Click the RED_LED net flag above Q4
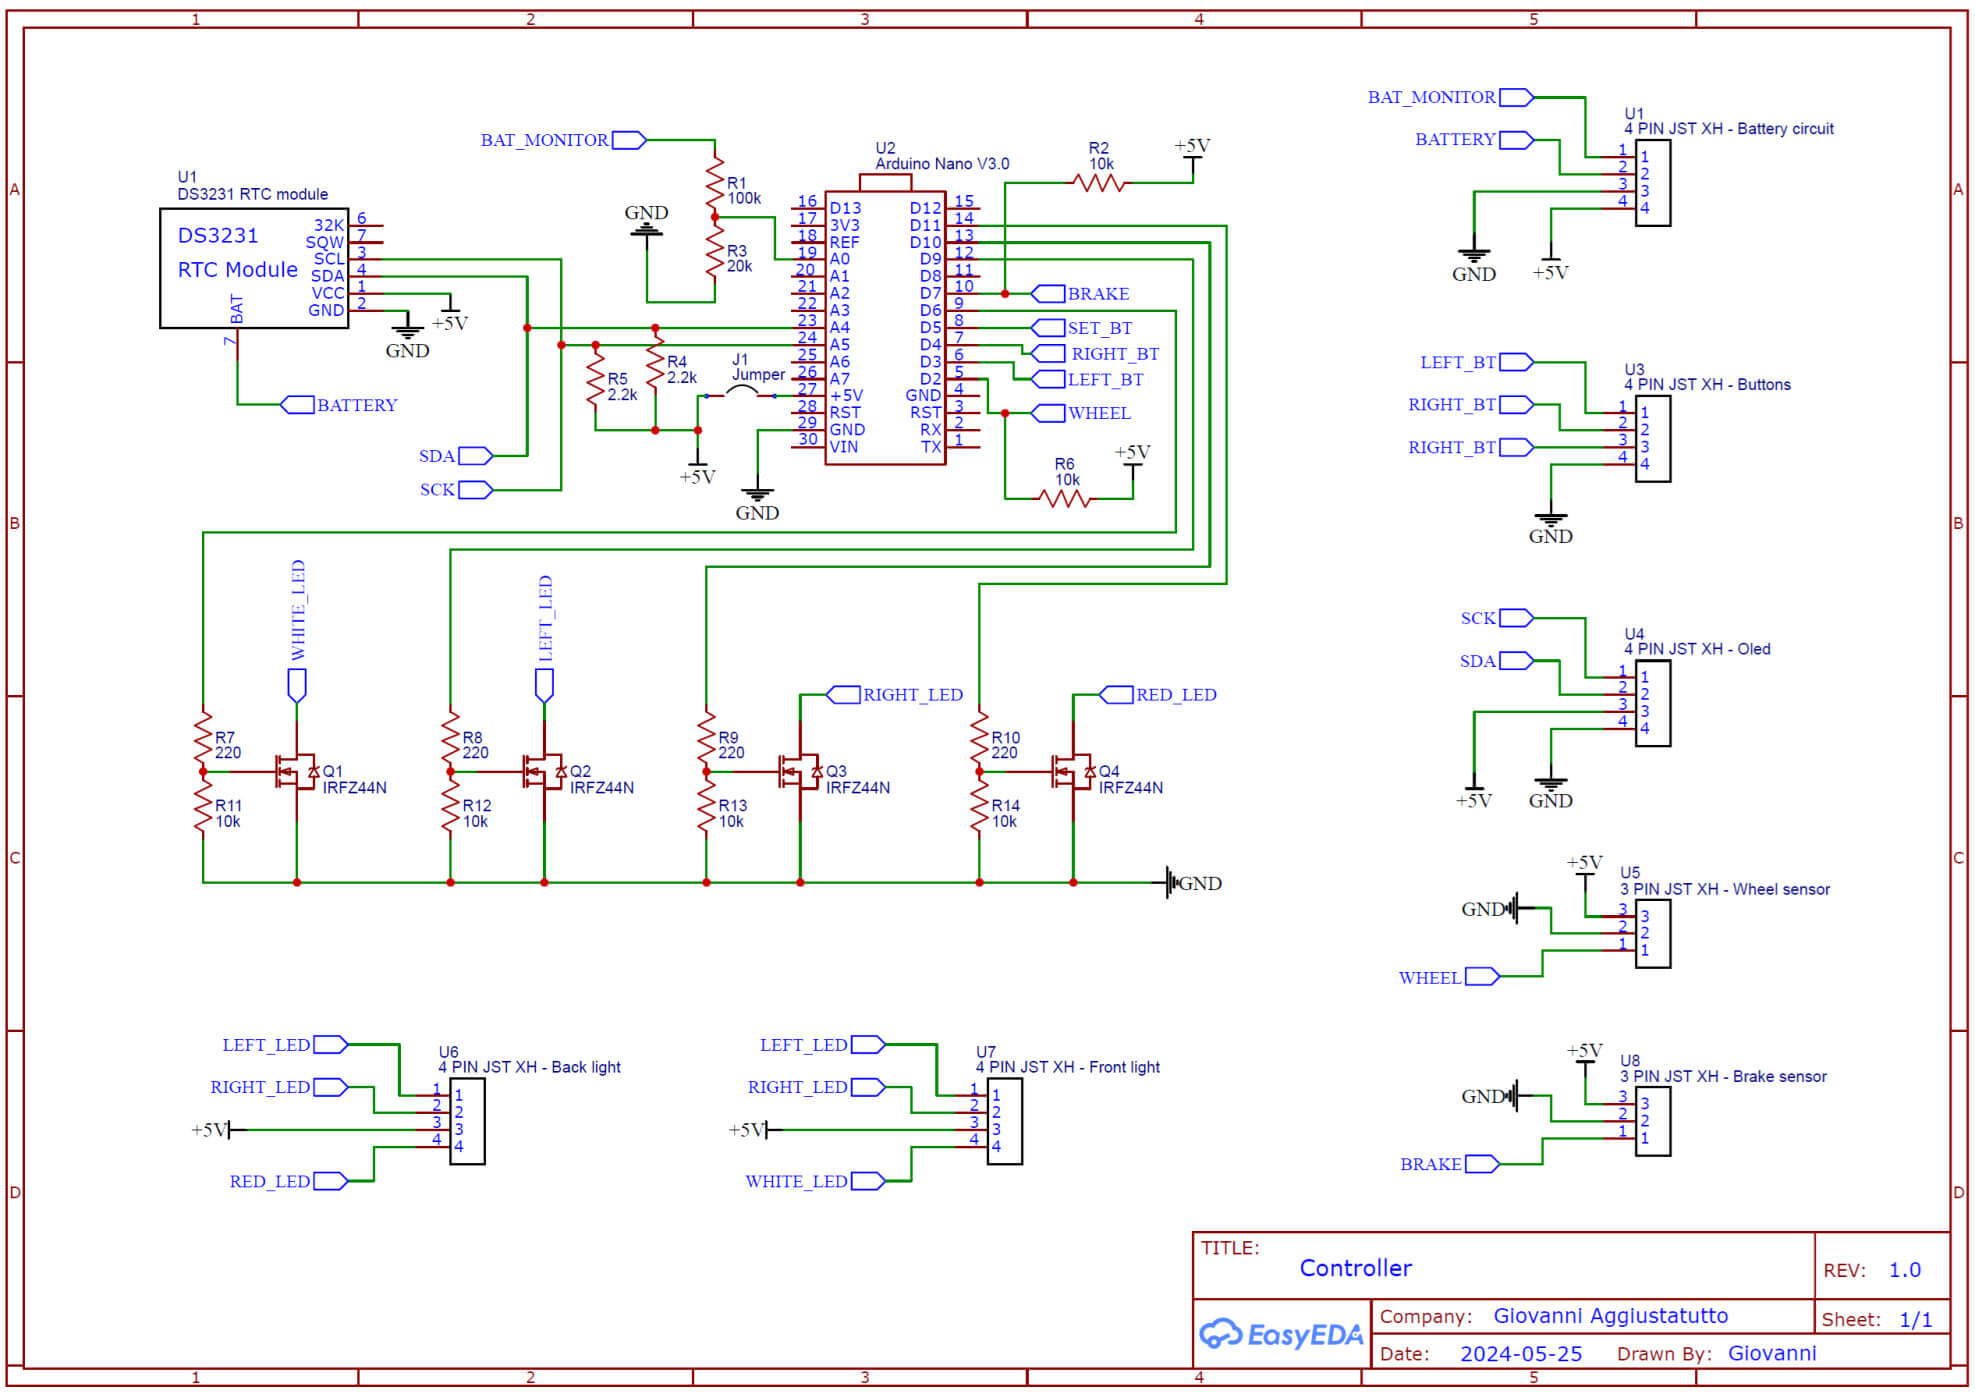This screenshot has width=1975, height=1394. [1158, 694]
